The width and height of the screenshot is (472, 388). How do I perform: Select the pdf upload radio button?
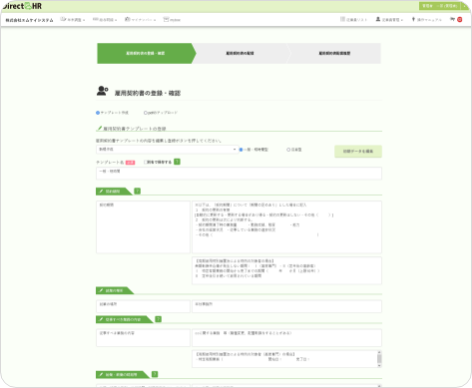[146, 113]
